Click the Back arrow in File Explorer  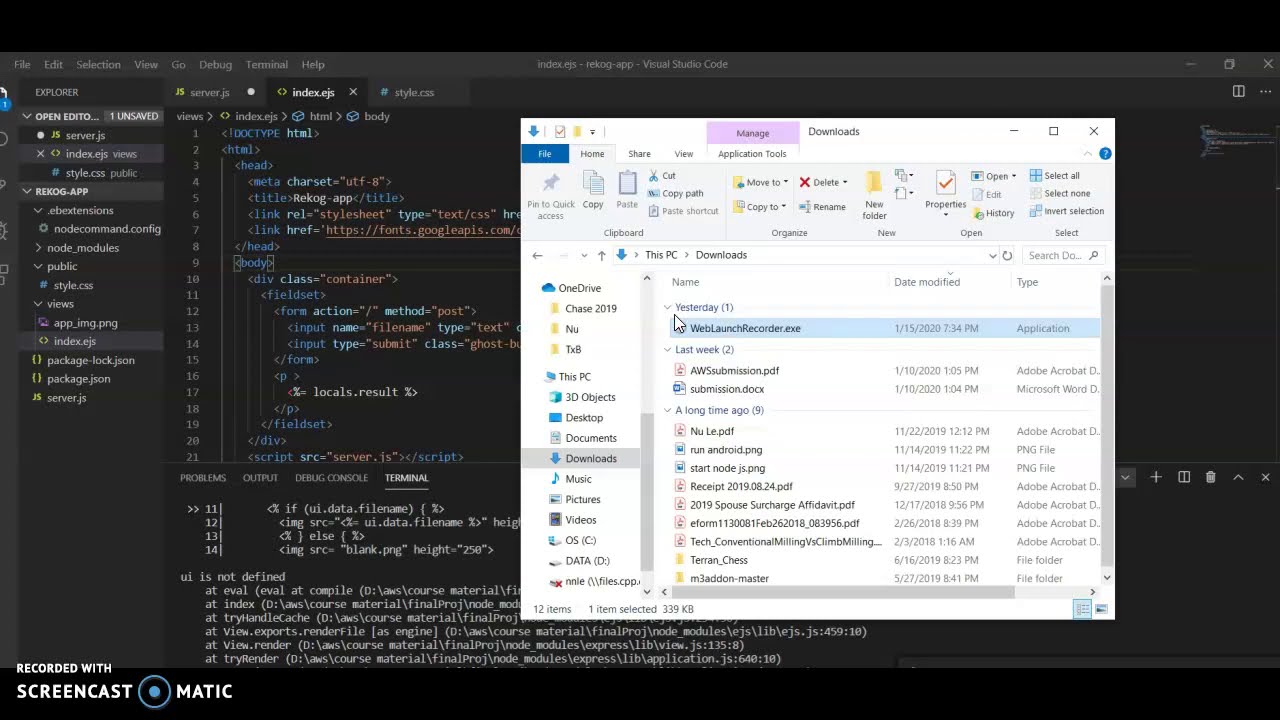(x=537, y=255)
